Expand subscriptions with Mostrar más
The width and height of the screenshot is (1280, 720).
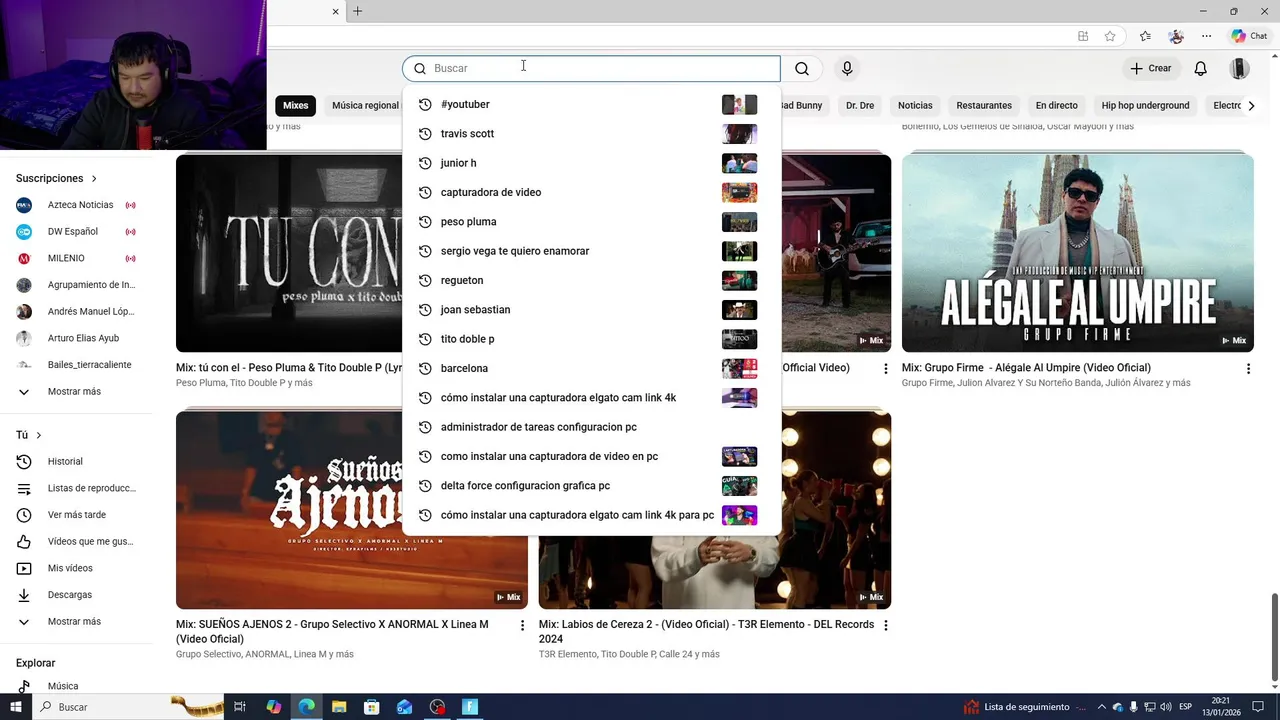coord(76,392)
